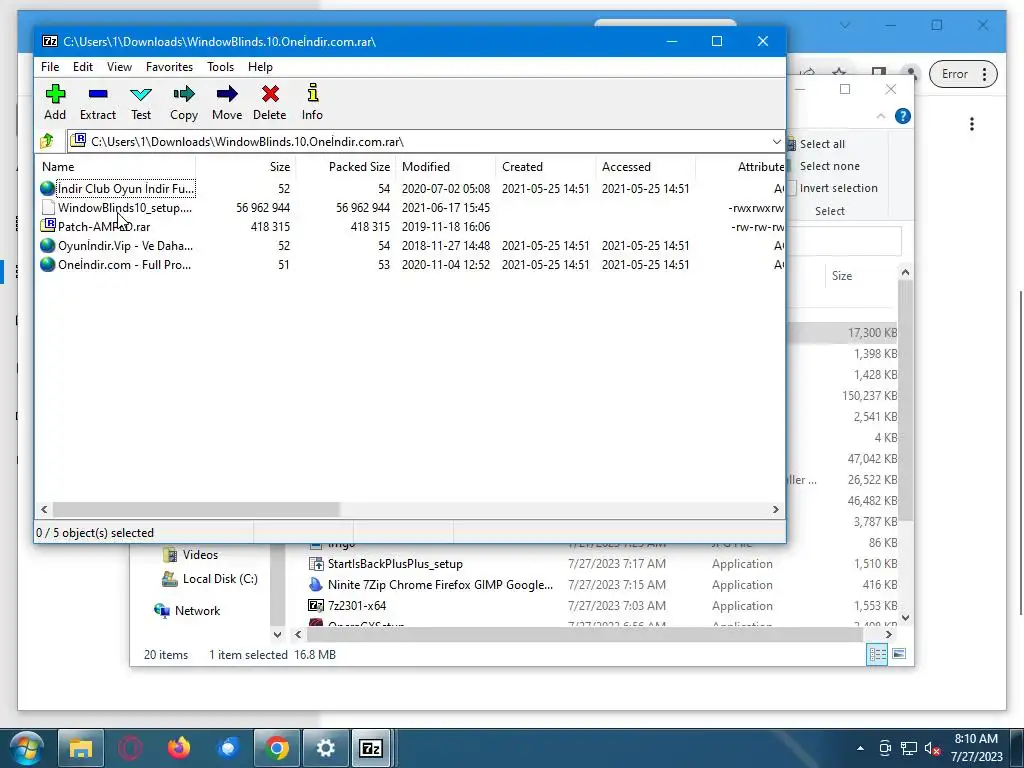Open the Help menu in 7-Zip
Image resolution: width=1024 pixels, height=768 pixels.
[260, 67]
